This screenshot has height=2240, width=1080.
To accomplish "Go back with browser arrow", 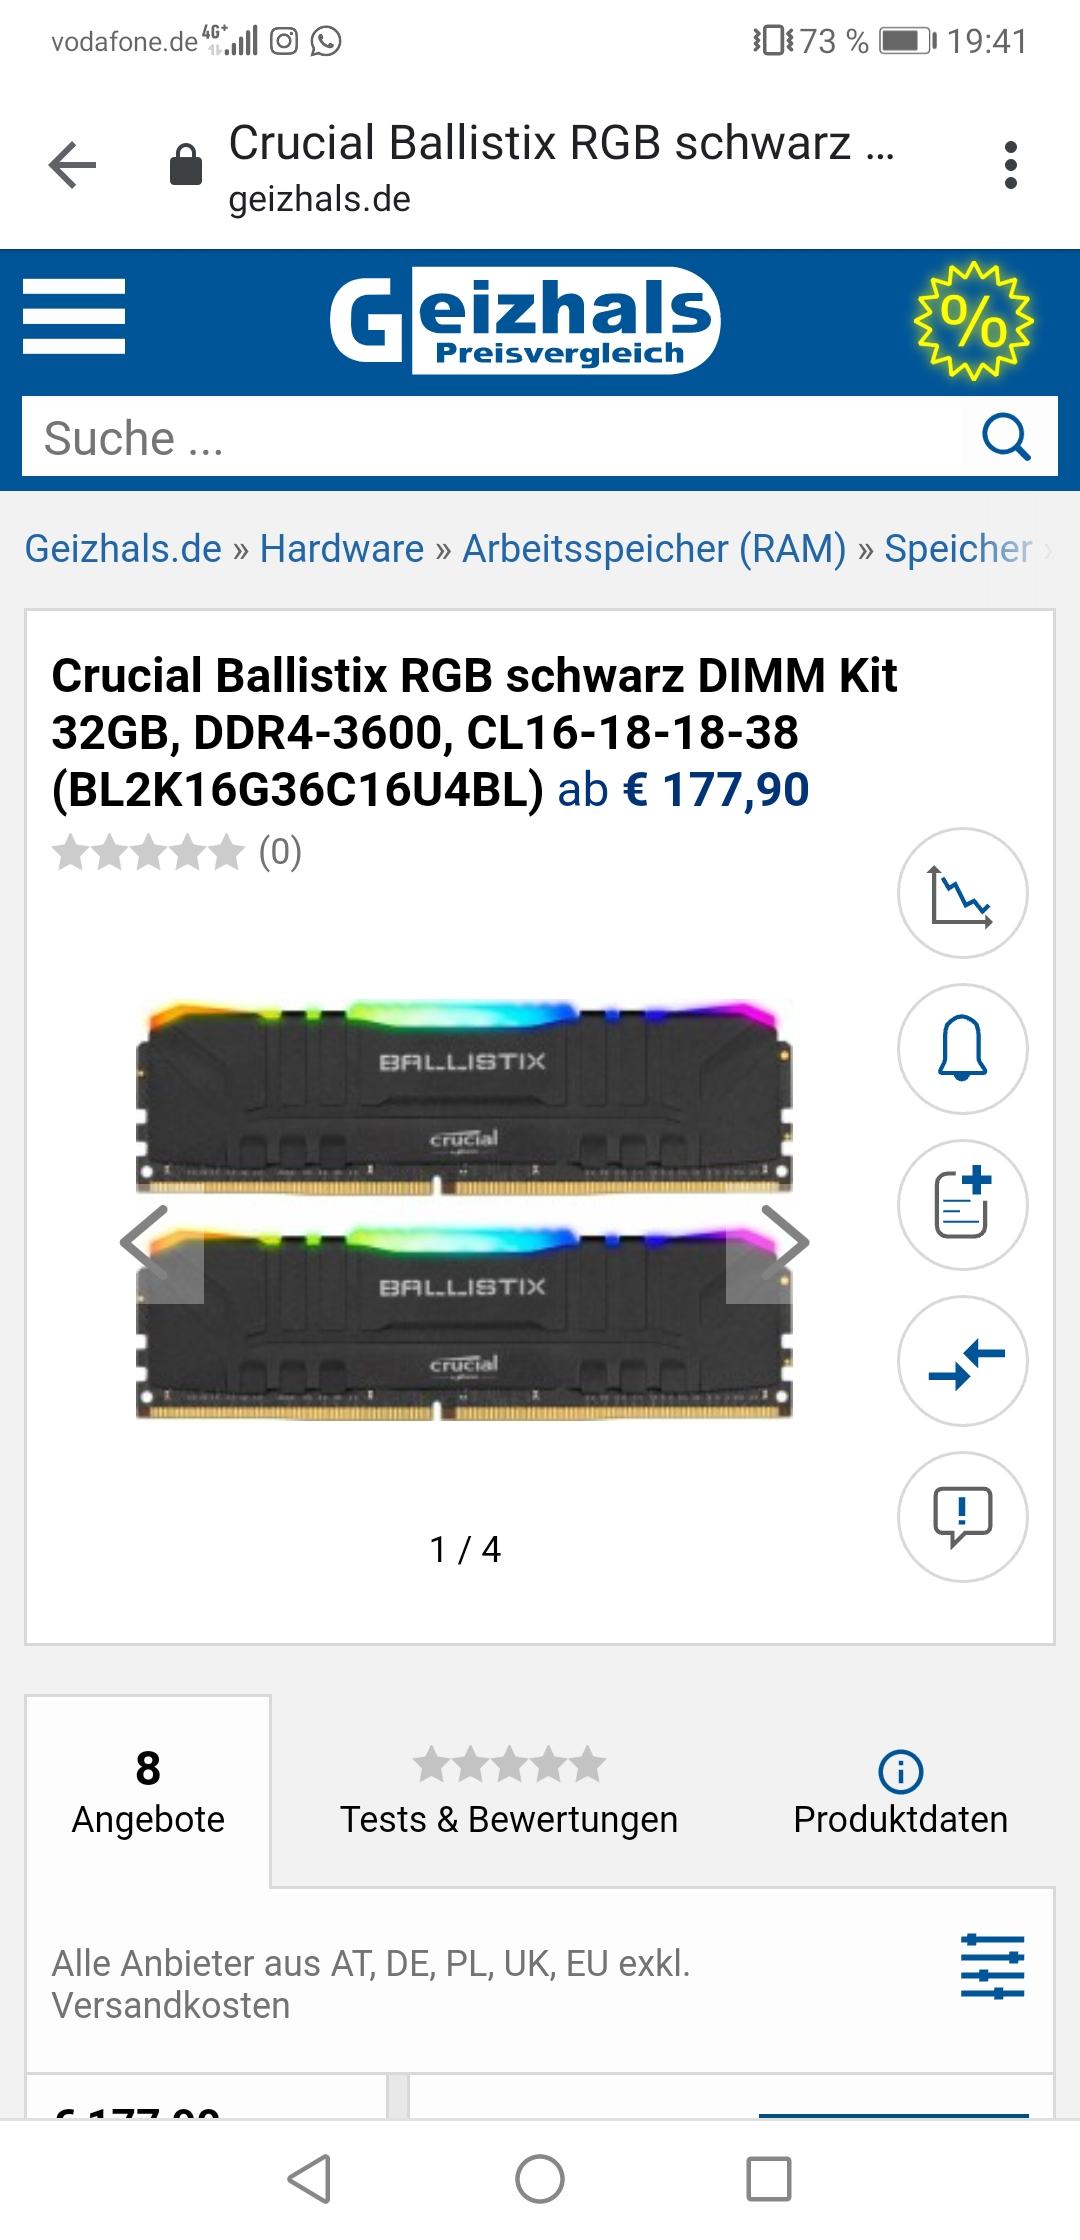I will [x=73, y=165].
